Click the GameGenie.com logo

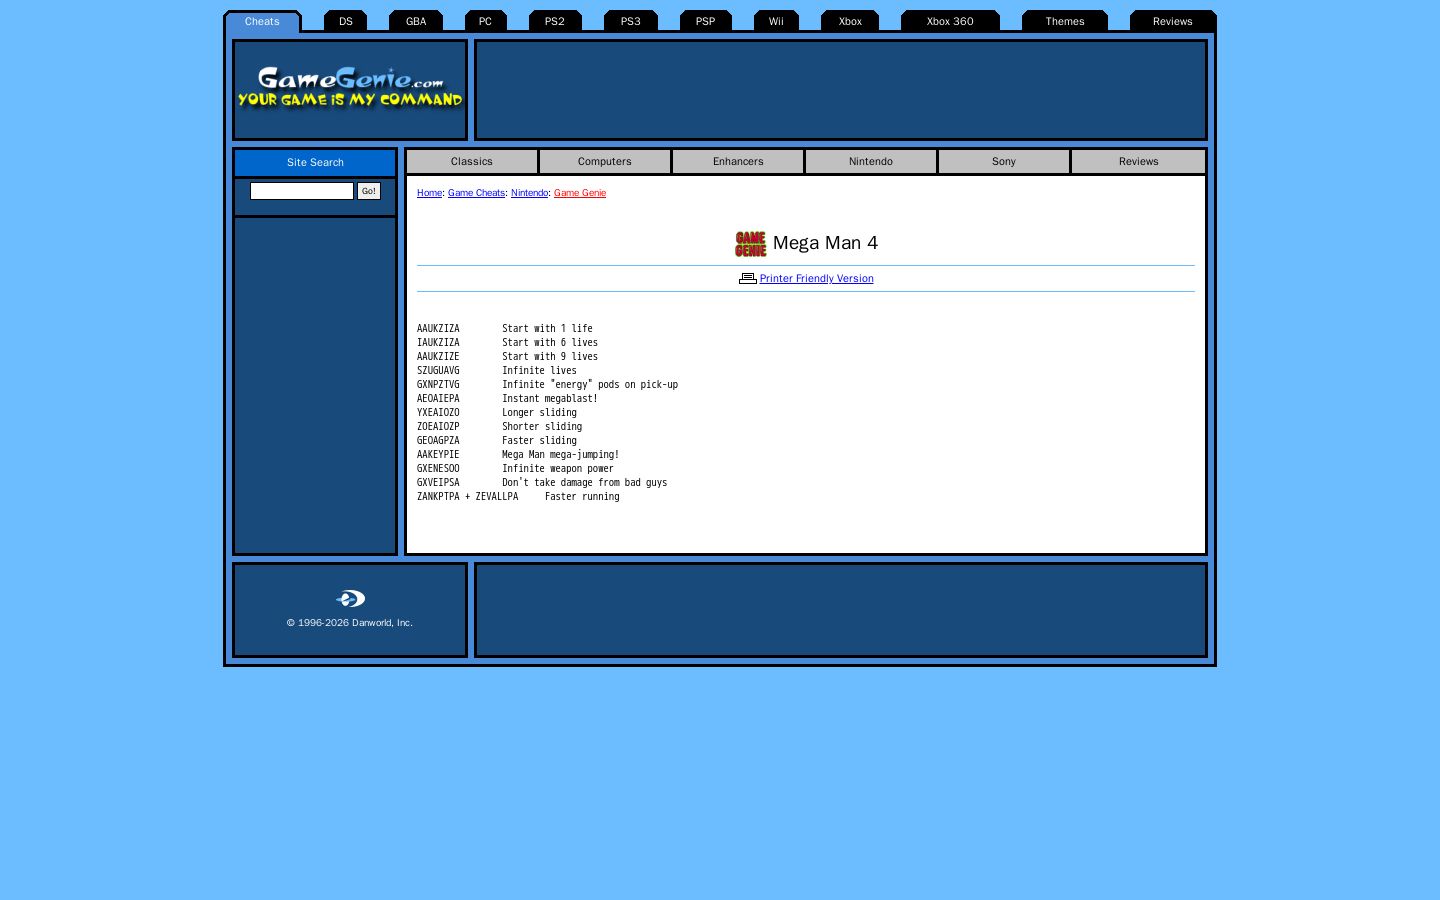click(x=350, y=88)
